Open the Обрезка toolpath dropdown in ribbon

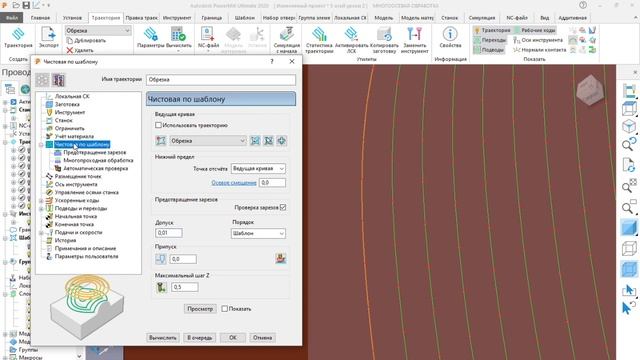pos(127,31)
